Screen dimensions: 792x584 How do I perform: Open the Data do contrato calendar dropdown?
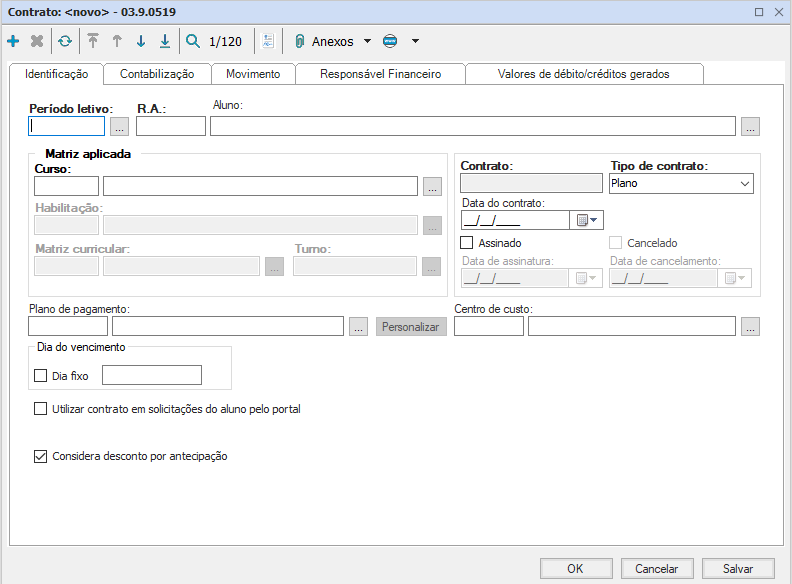click(x=586, y=221)
